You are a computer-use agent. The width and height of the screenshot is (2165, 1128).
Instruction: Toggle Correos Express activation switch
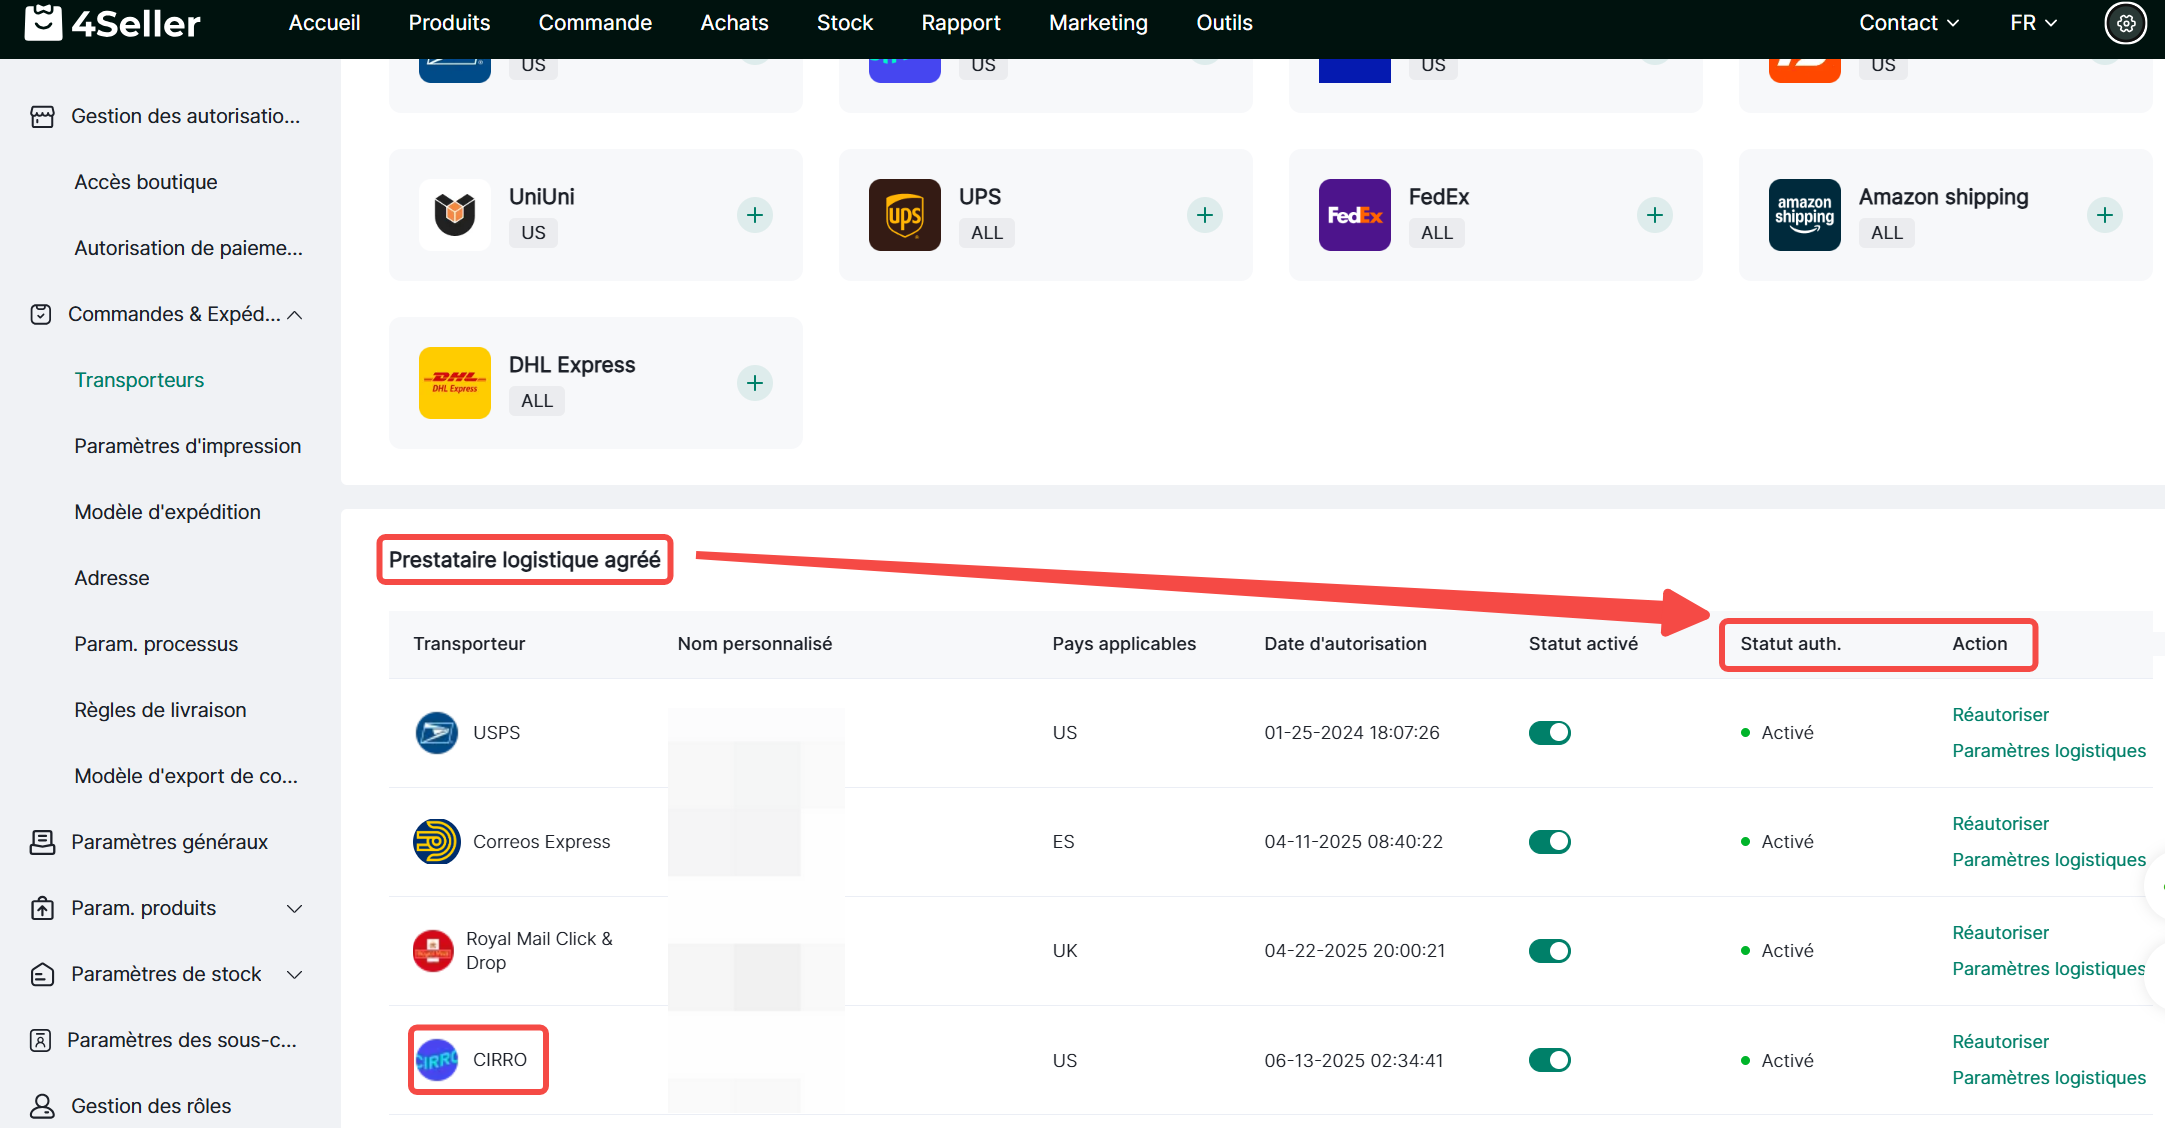pyautogui.click(x=1549, y=842)
